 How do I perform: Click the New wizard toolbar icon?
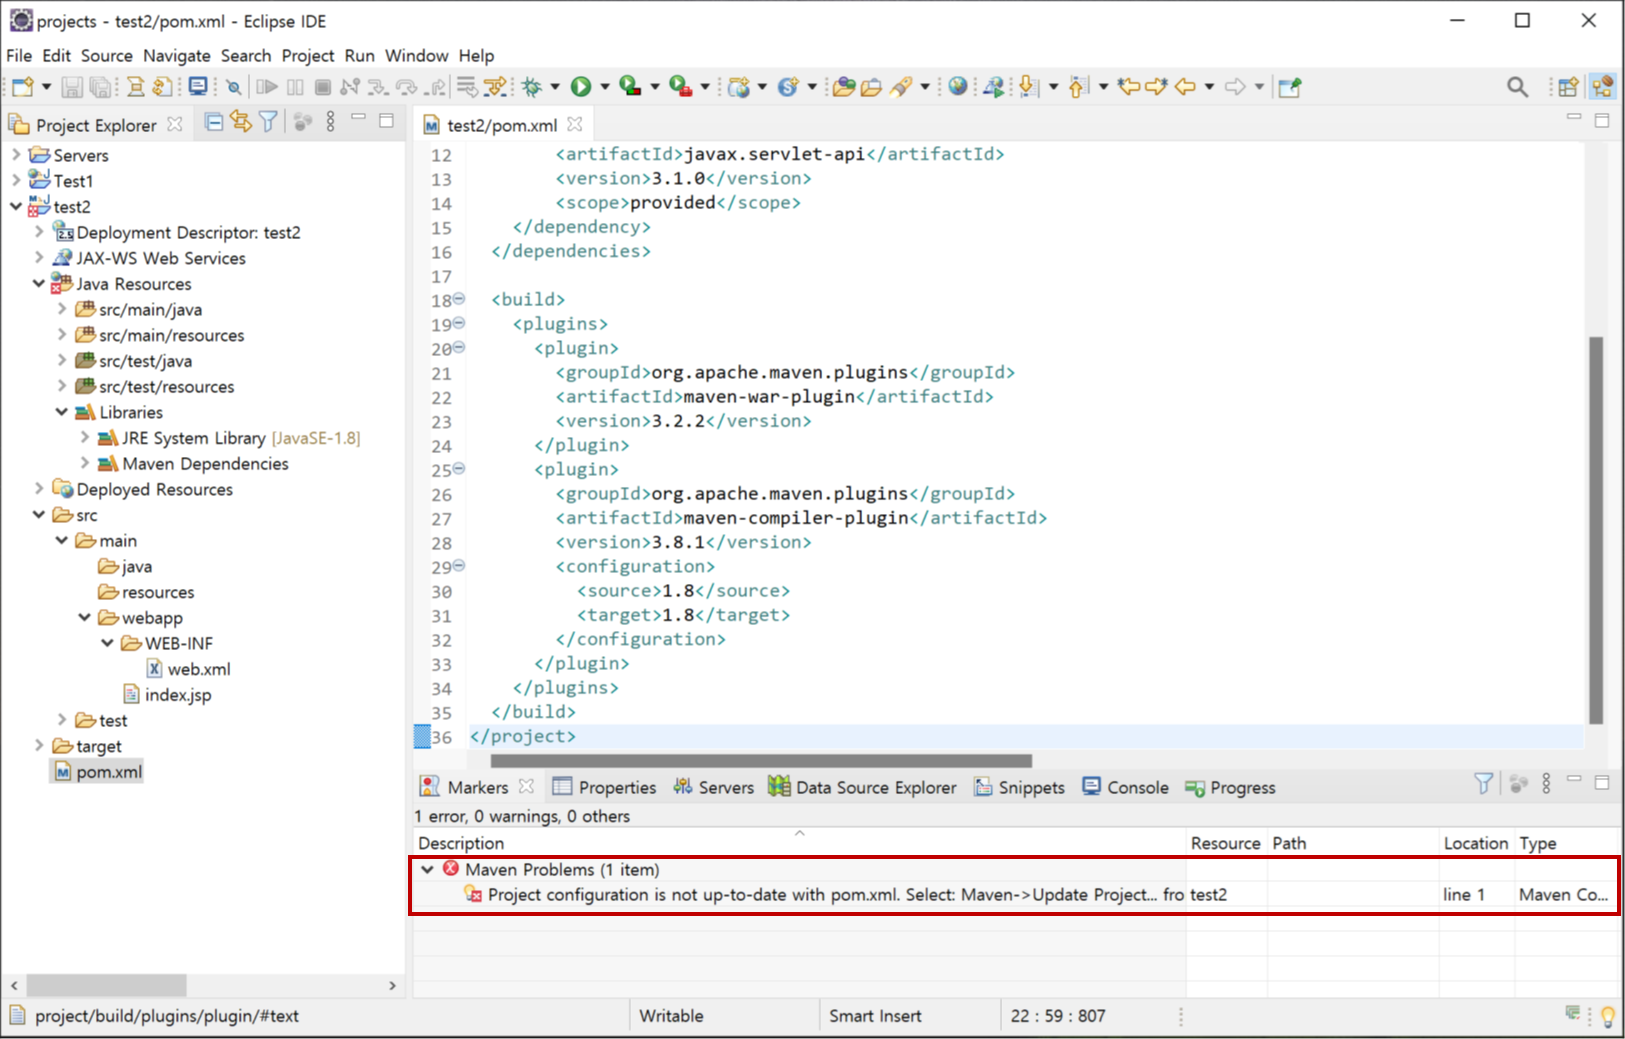coord(23,87)
